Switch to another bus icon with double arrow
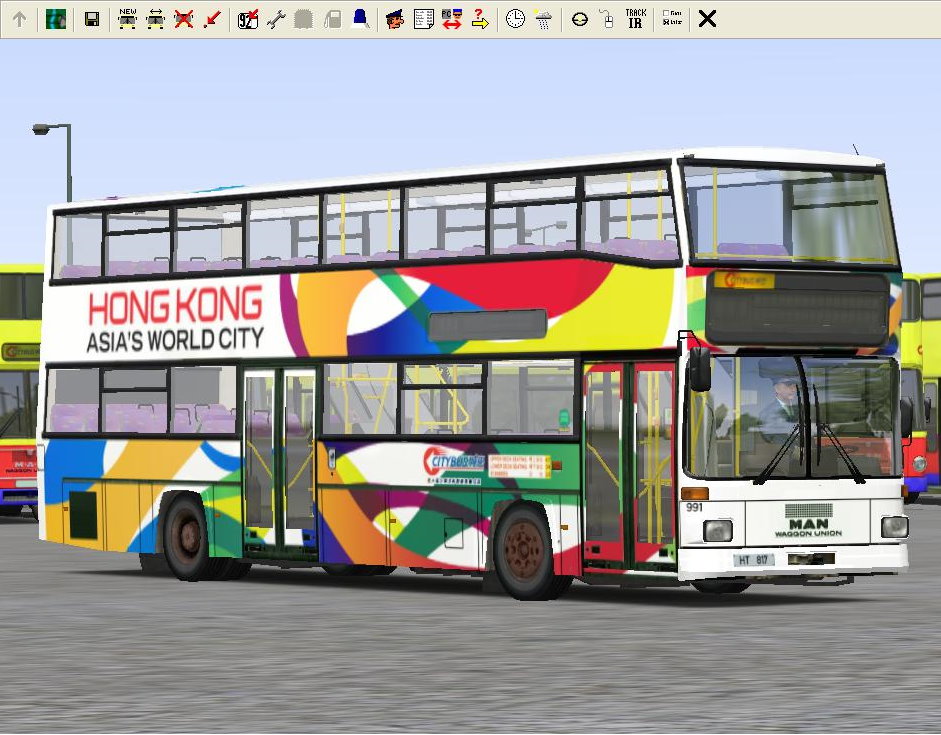The image size is (941, 735). (x=155, y=19)
